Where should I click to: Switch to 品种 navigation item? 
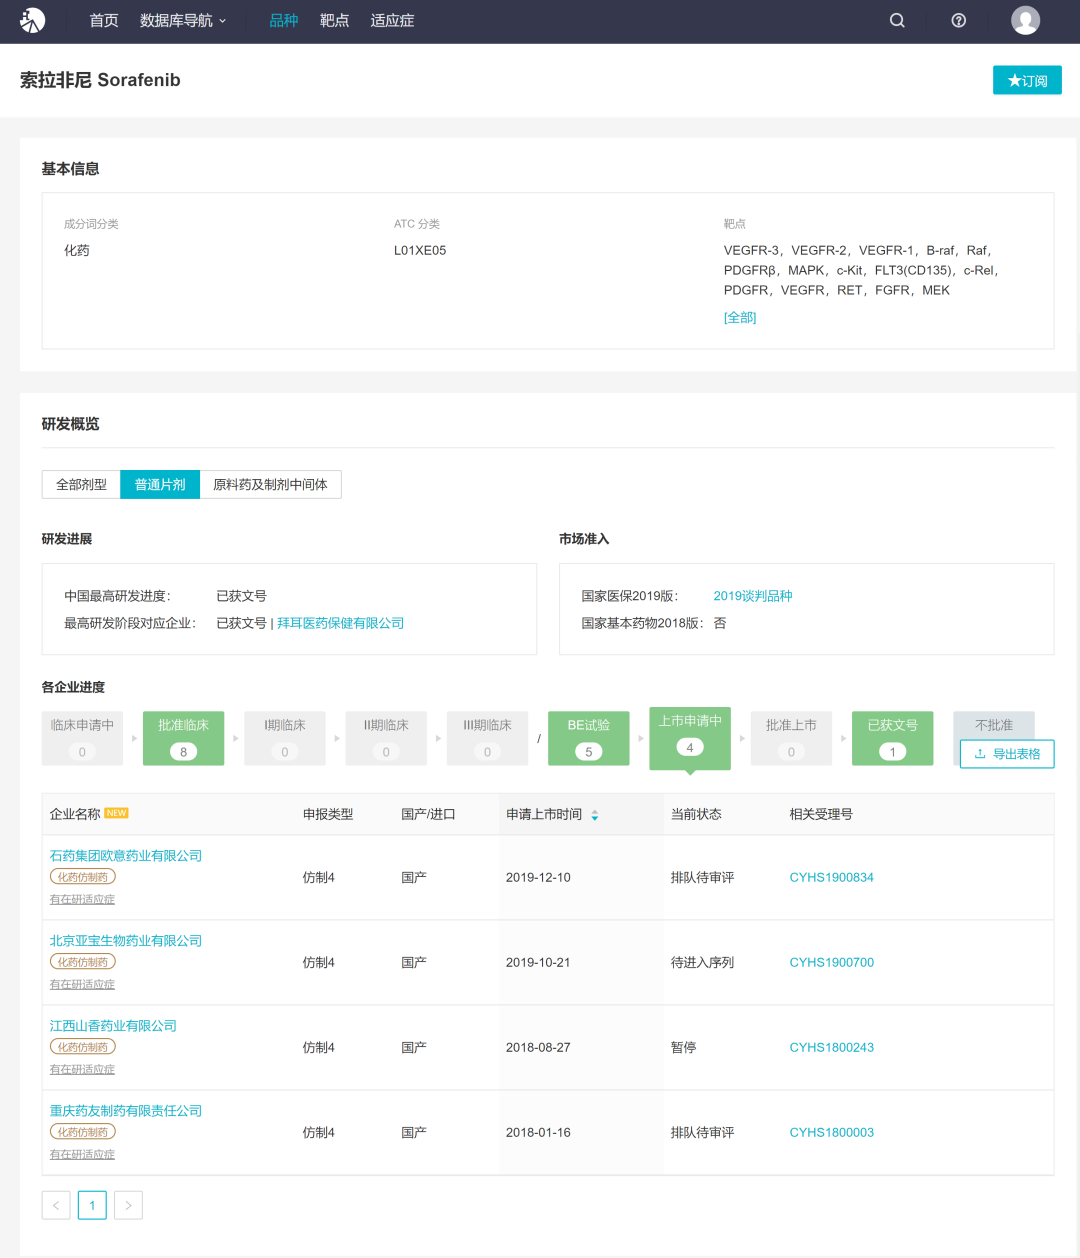point(284,20)
